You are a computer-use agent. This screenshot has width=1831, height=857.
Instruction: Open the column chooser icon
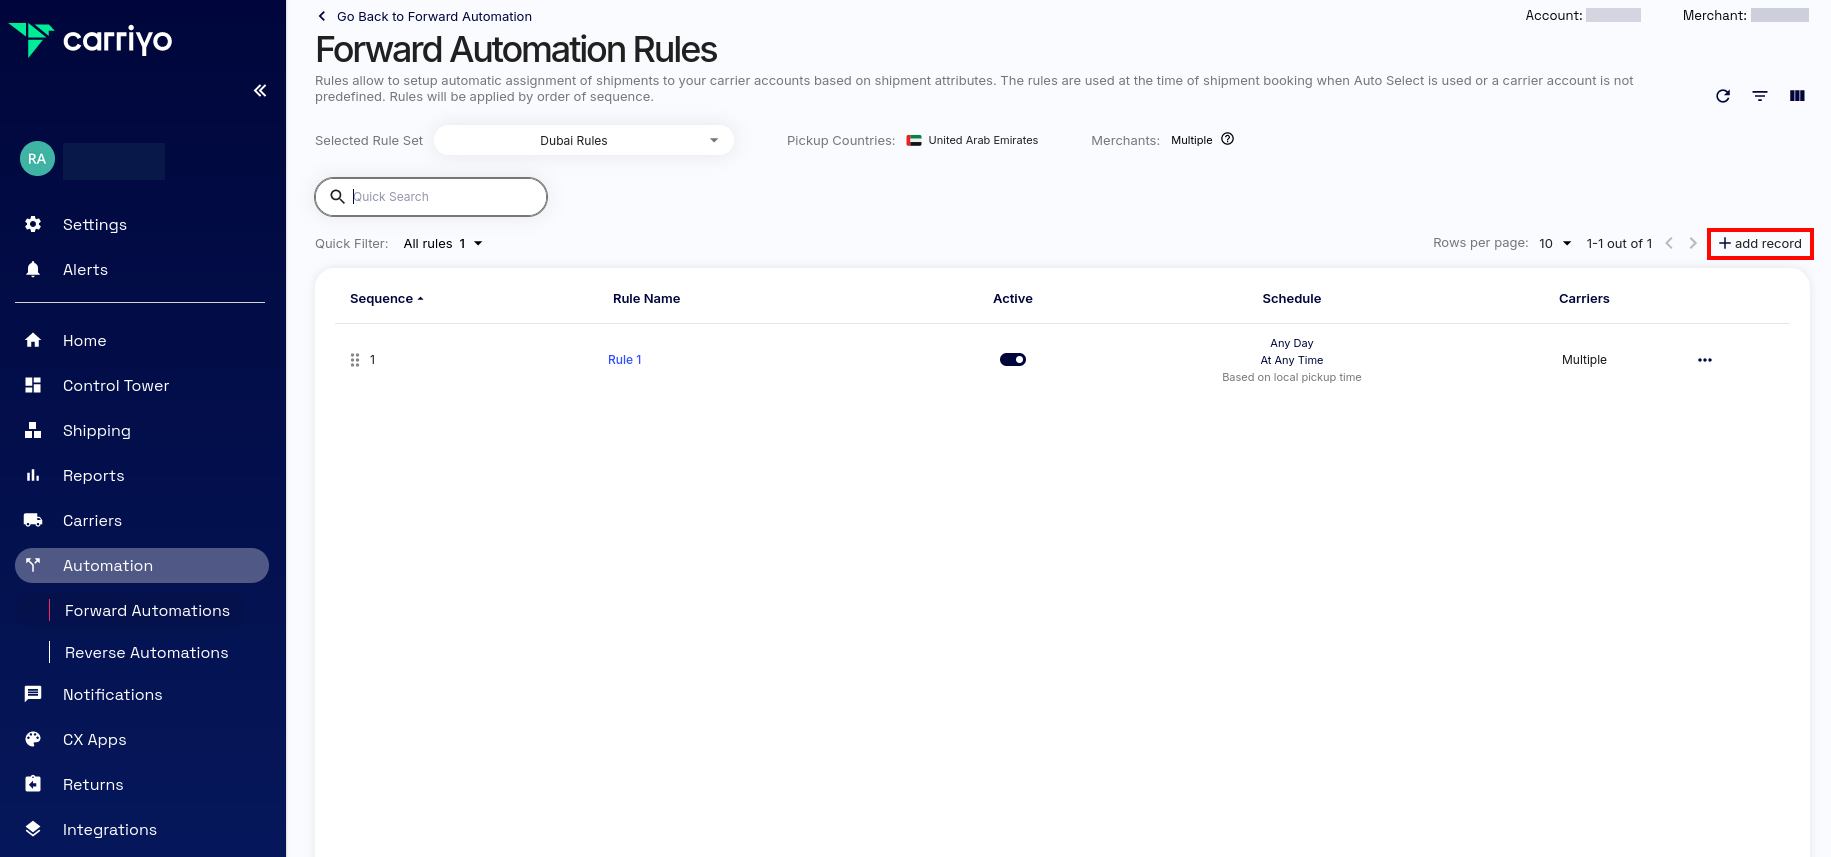(1797, 96)
